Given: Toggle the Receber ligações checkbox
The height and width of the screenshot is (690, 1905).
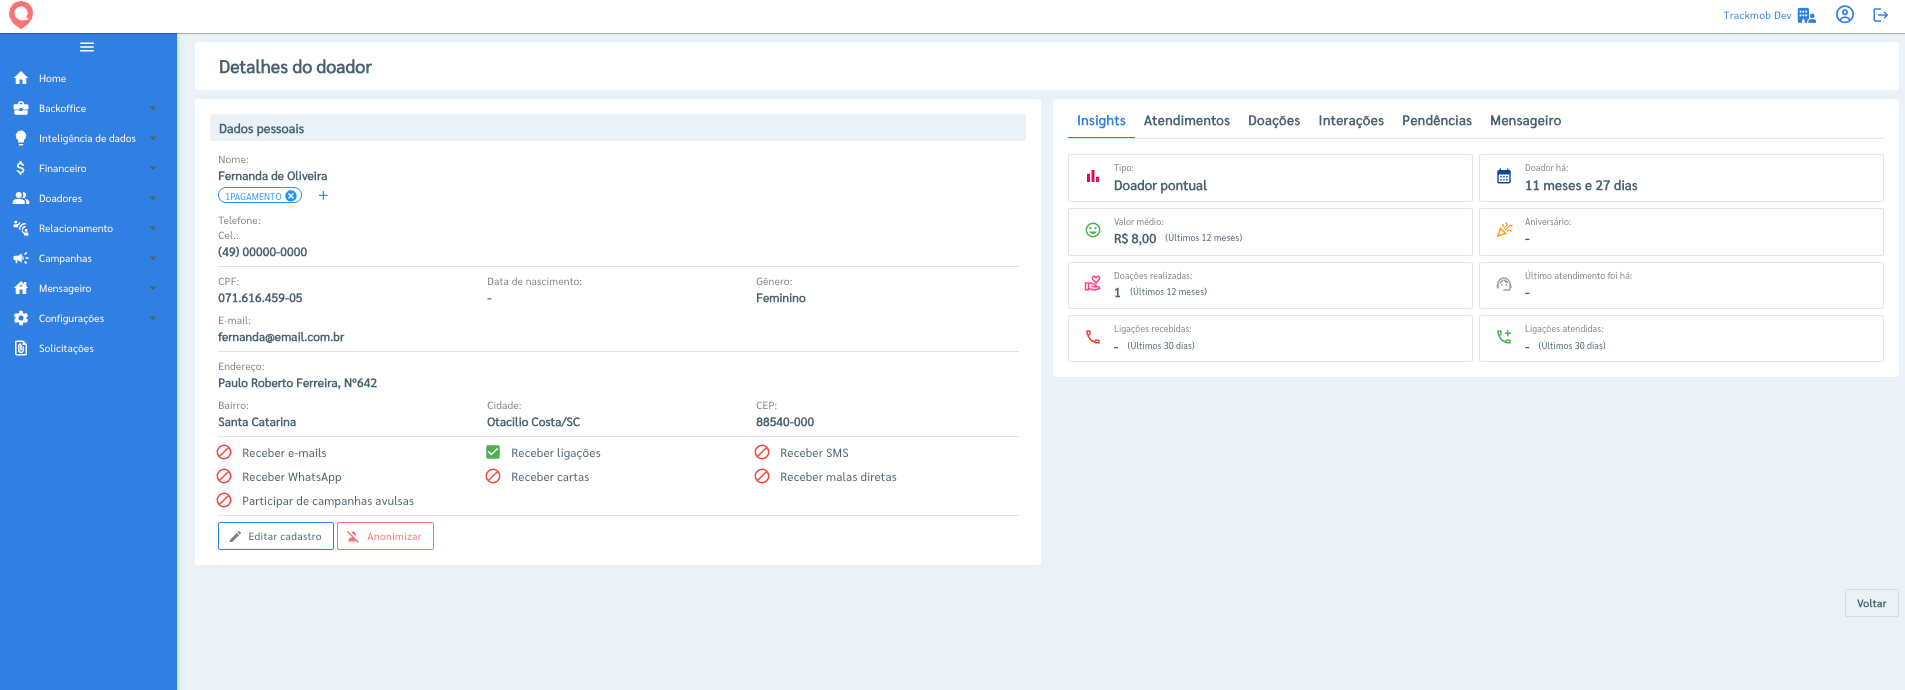Looking at the screenshot, I should click(x=493, y=452).
